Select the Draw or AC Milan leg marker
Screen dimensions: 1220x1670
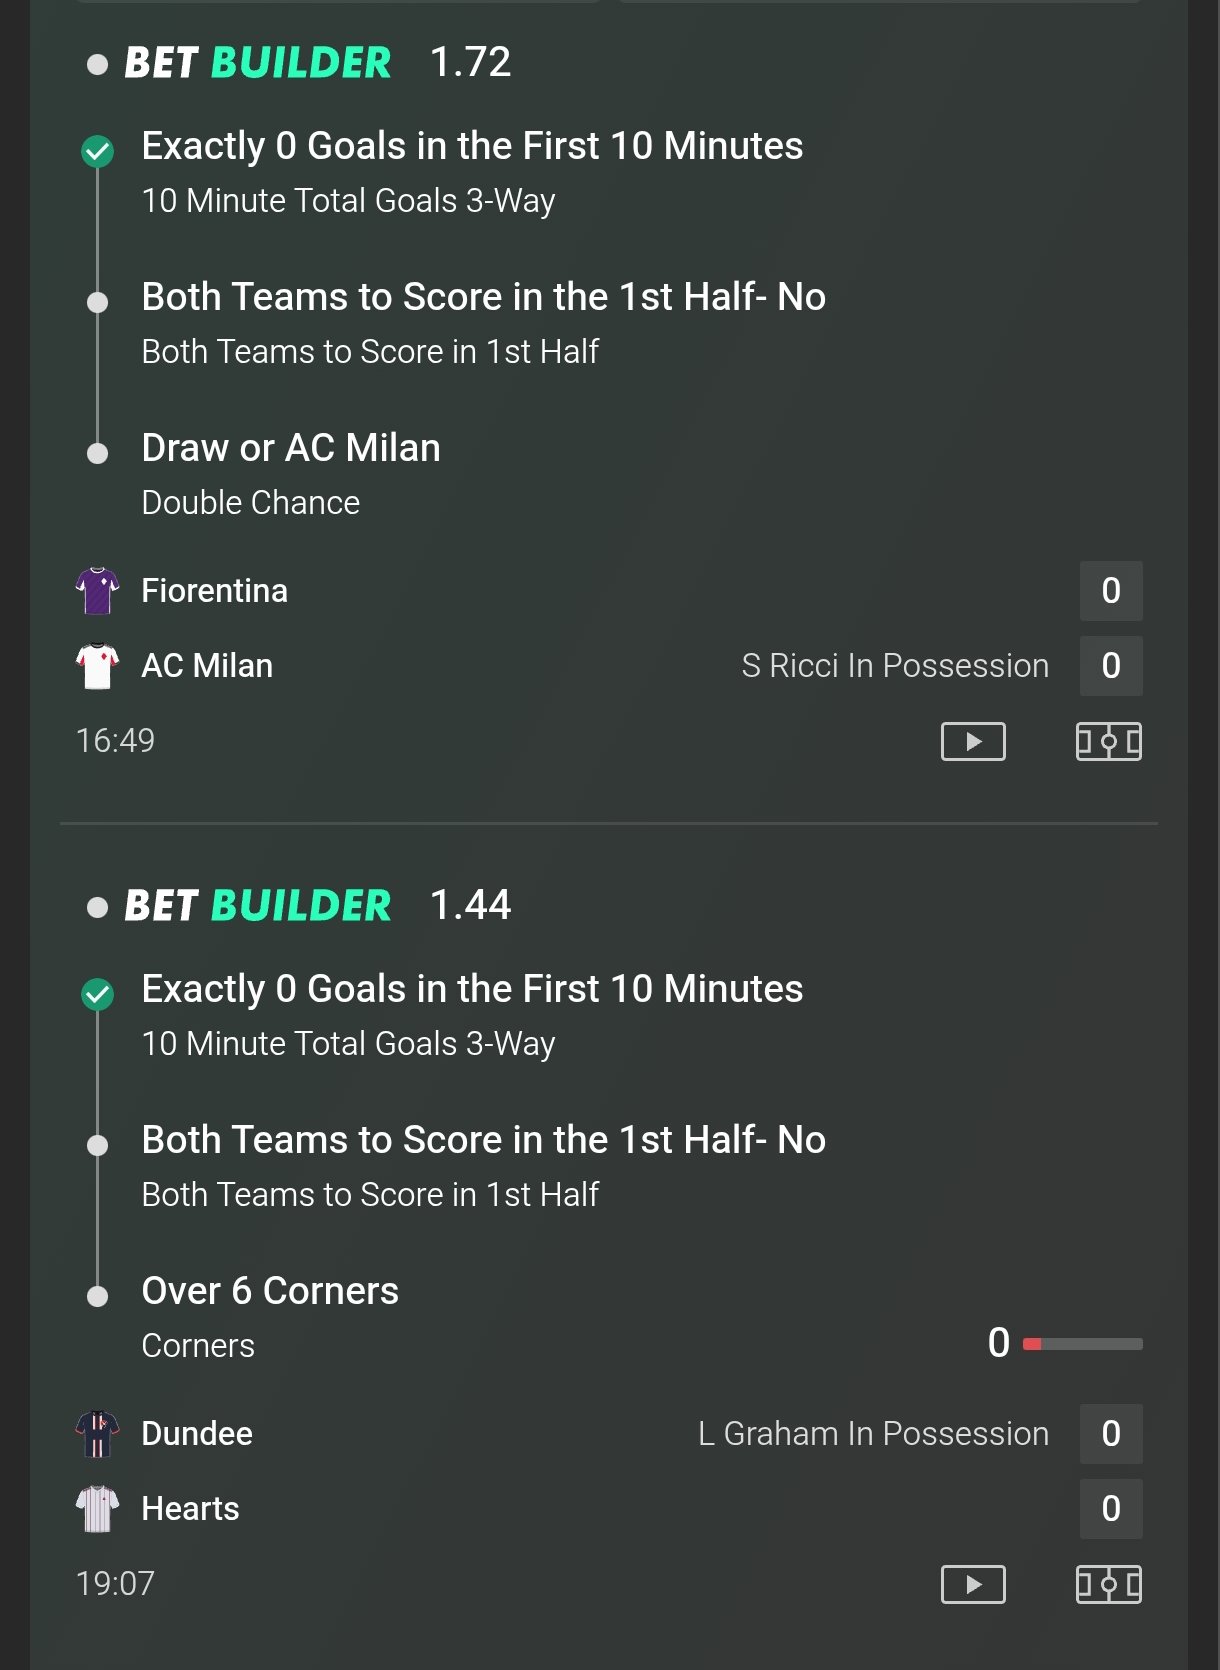[x=98, y=453]
